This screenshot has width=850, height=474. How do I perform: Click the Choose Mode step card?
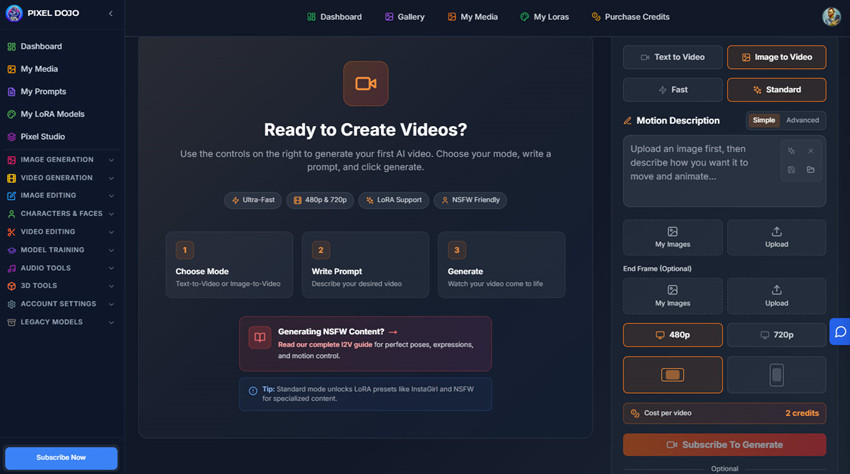pos(229,265)
